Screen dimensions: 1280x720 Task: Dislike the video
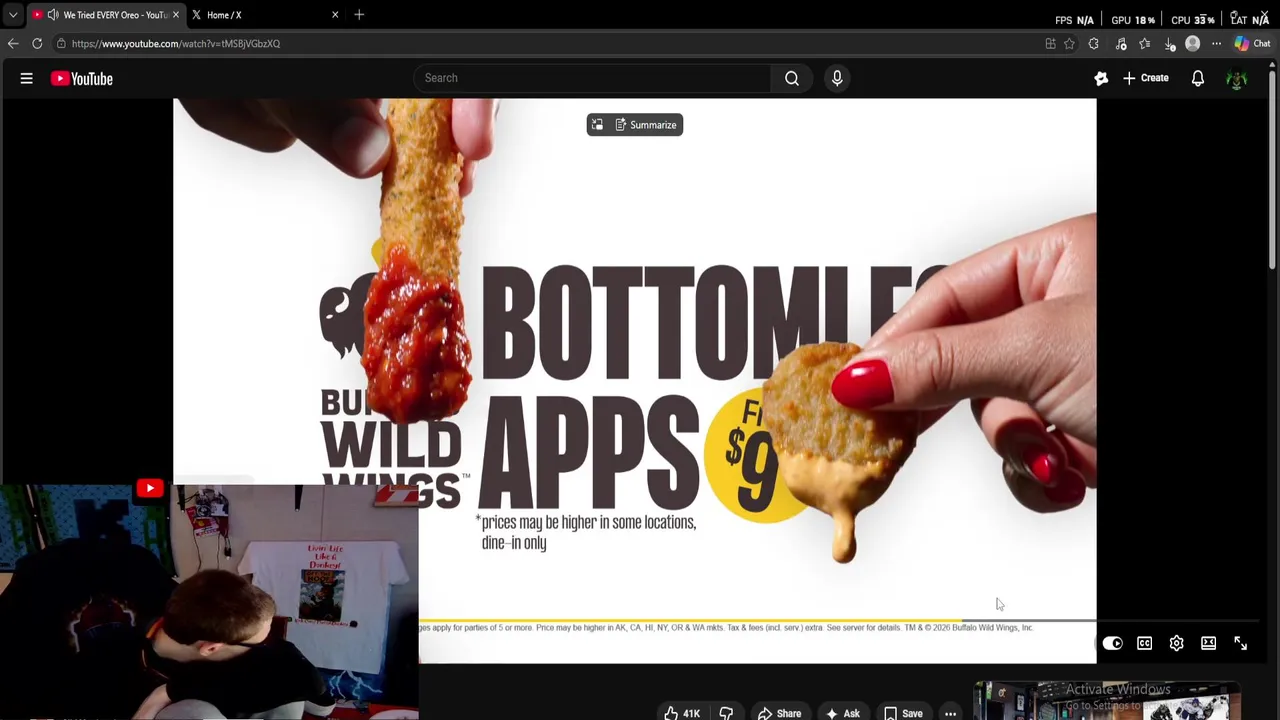point(726,713)
